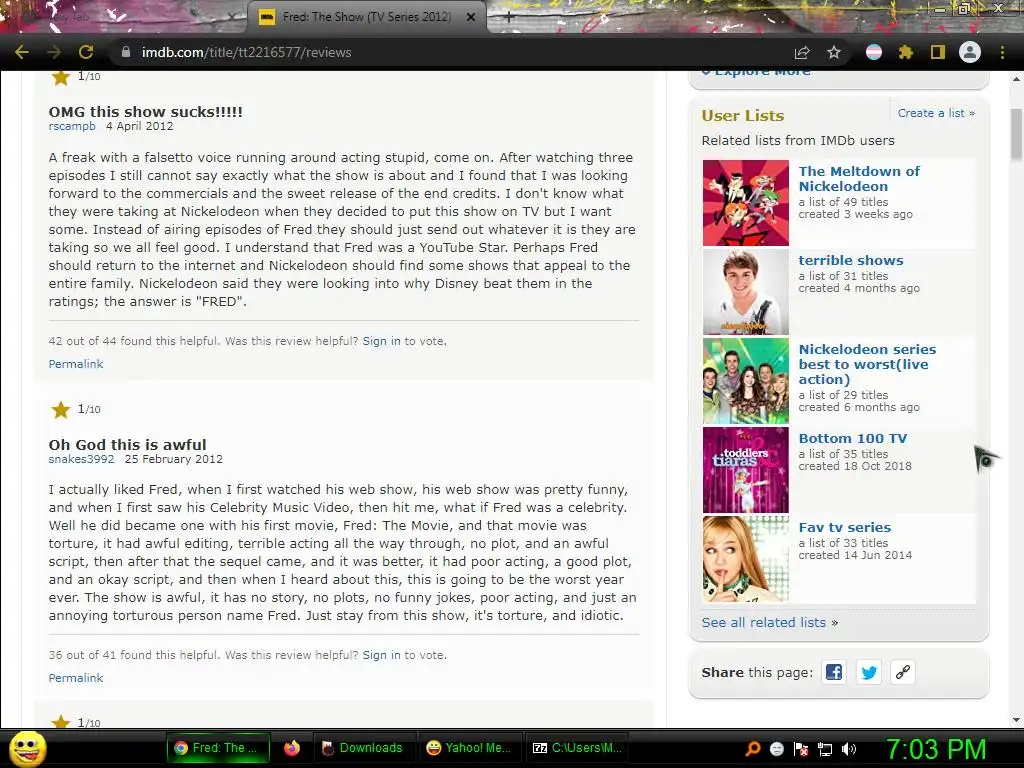Image resolution: width=1024 pixels, height=768 pixels.
Task: Open the terrible shows list
Action: 851,260
